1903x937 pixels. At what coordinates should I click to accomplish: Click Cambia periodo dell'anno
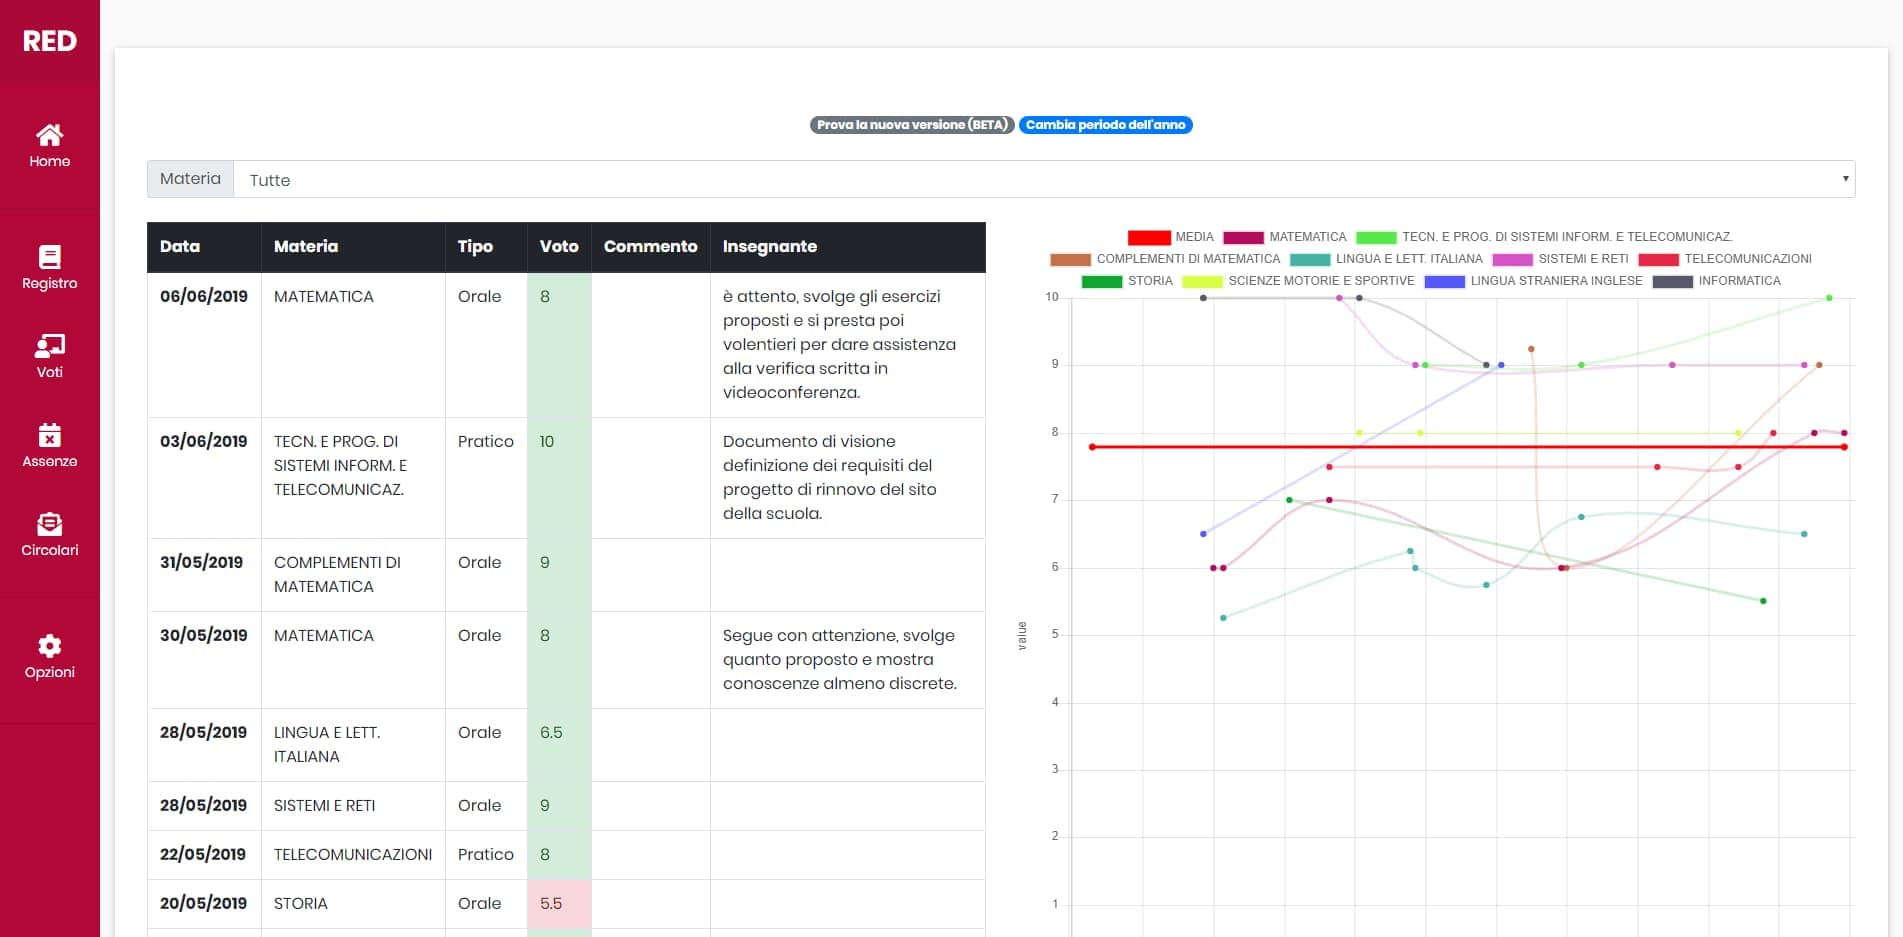1105,125
